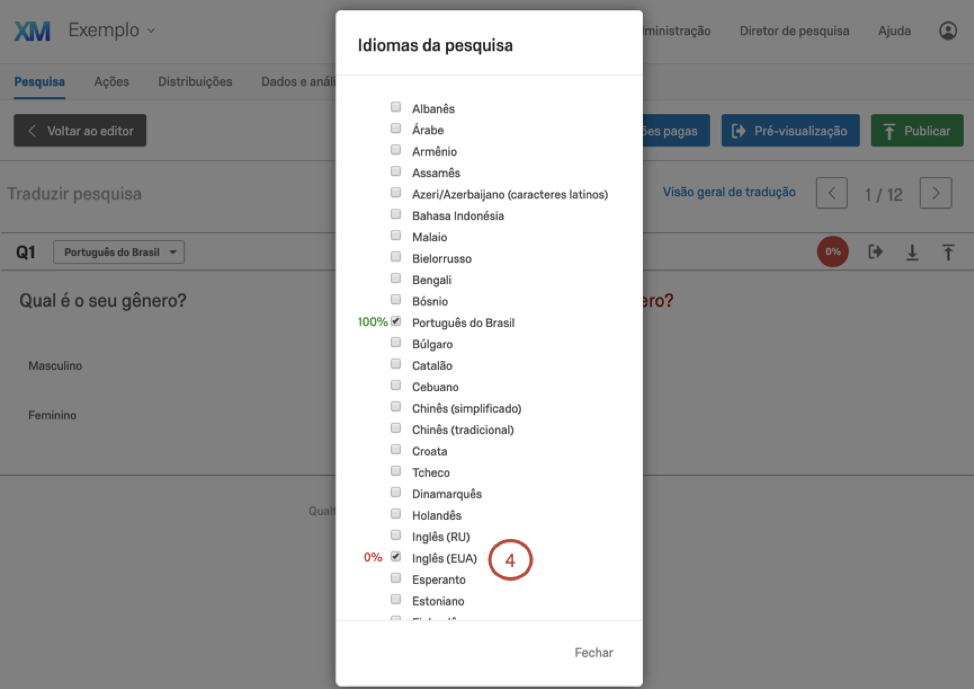
Task: Click Fechar to close the dialog
Action: point(593,652)
